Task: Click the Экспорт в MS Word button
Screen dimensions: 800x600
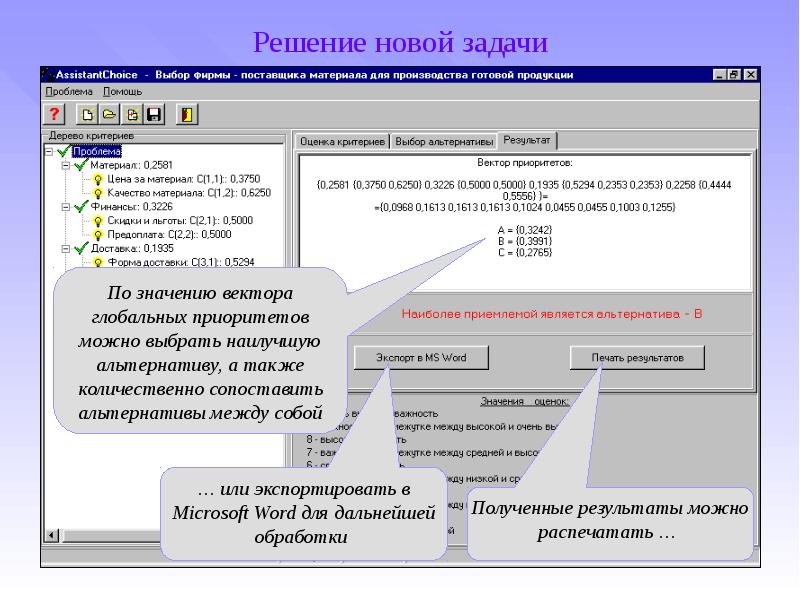Action: pos(421,358)
